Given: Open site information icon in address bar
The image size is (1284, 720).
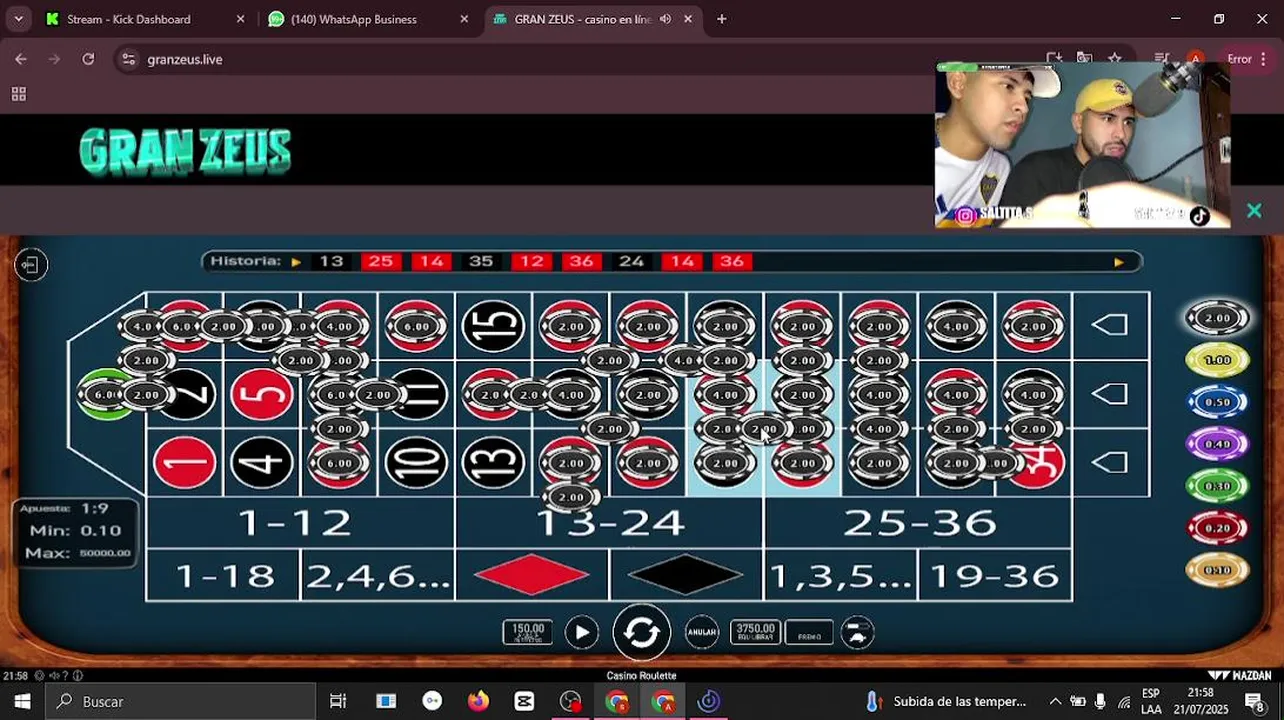Looking at the screenshot, I should [x=128, y=59].
